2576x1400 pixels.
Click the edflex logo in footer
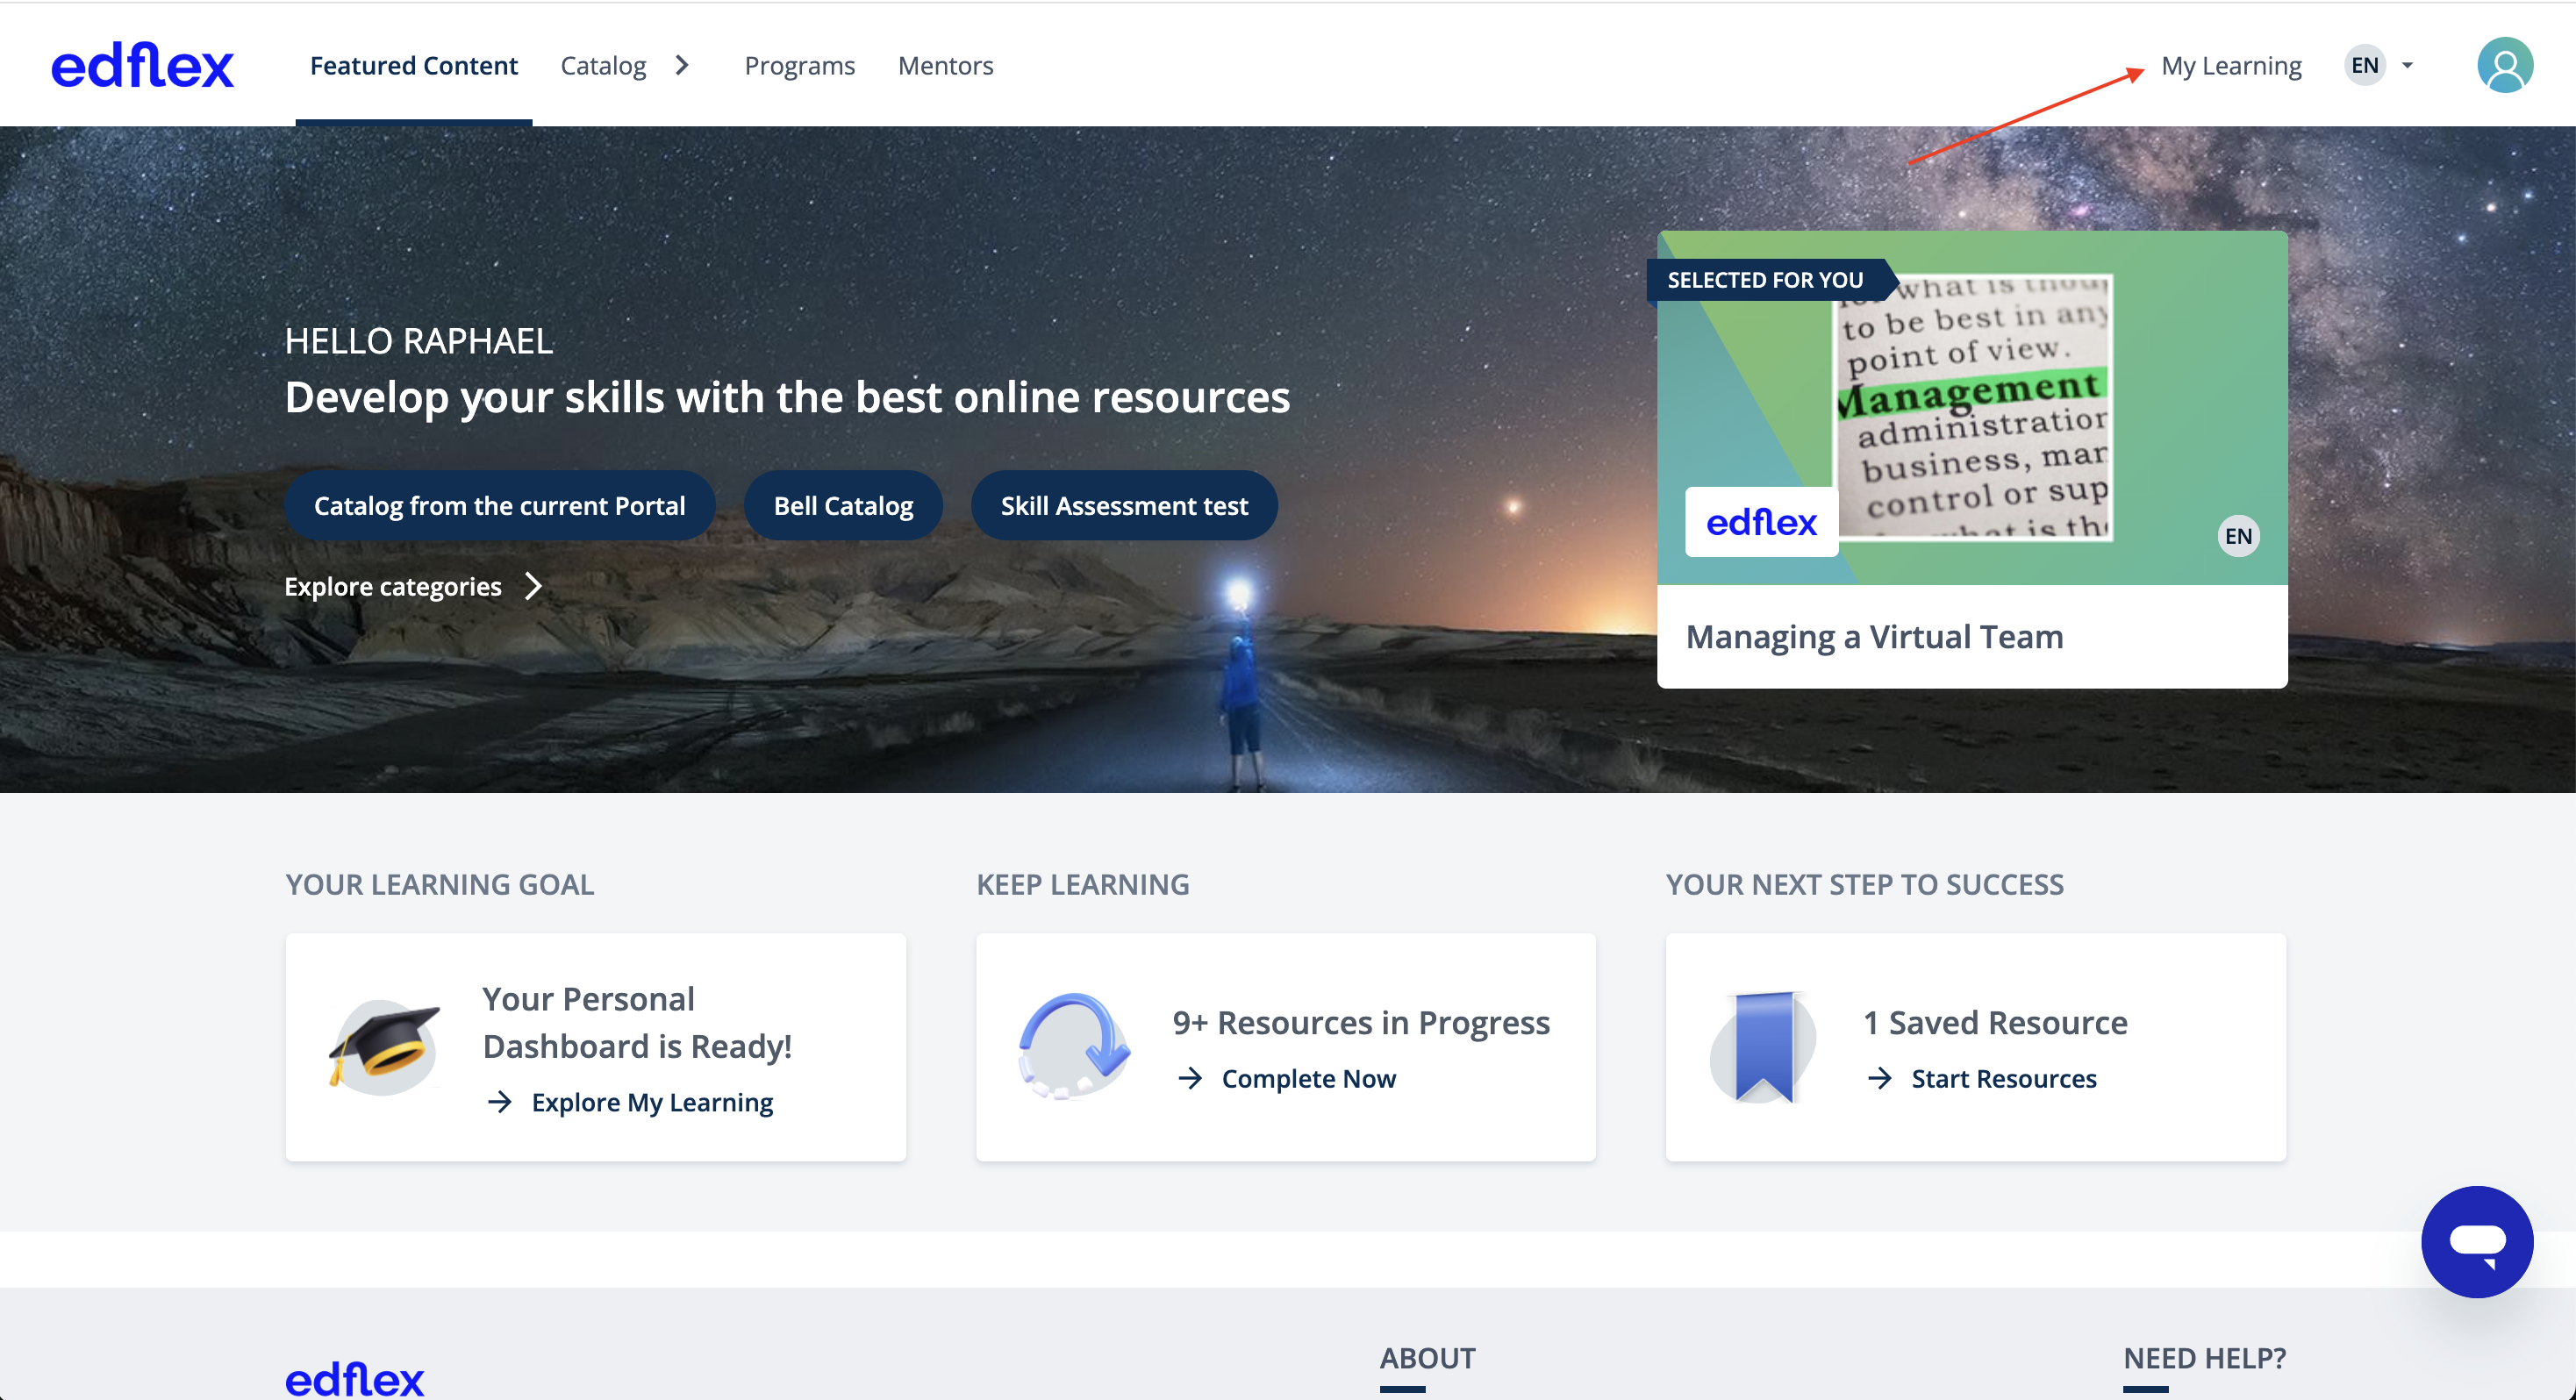pyautogui.click(x=354, y=1379)
